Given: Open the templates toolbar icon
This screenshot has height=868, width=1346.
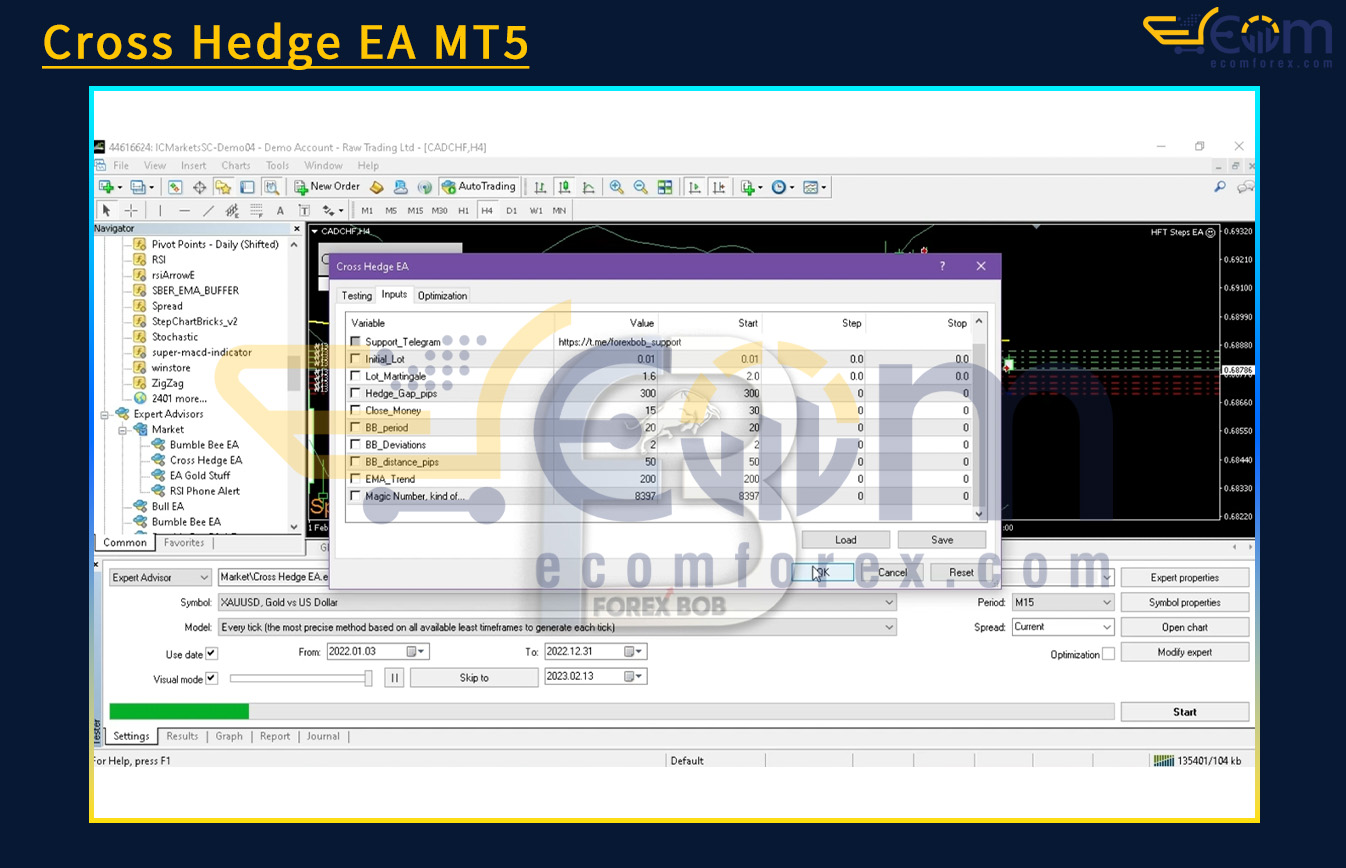Looking at the screenshot, I should [x=813, y=187].
